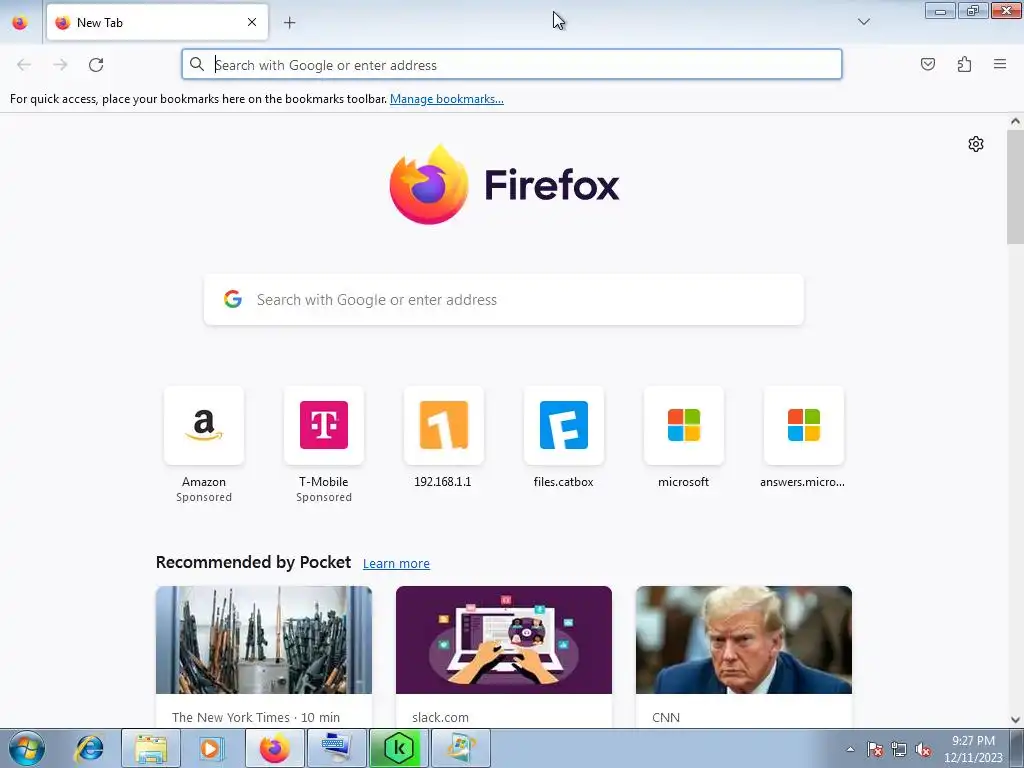The height and width of the screenshot is (768, 1024).
Task: Go forward one page
Action: coord(60,65)
